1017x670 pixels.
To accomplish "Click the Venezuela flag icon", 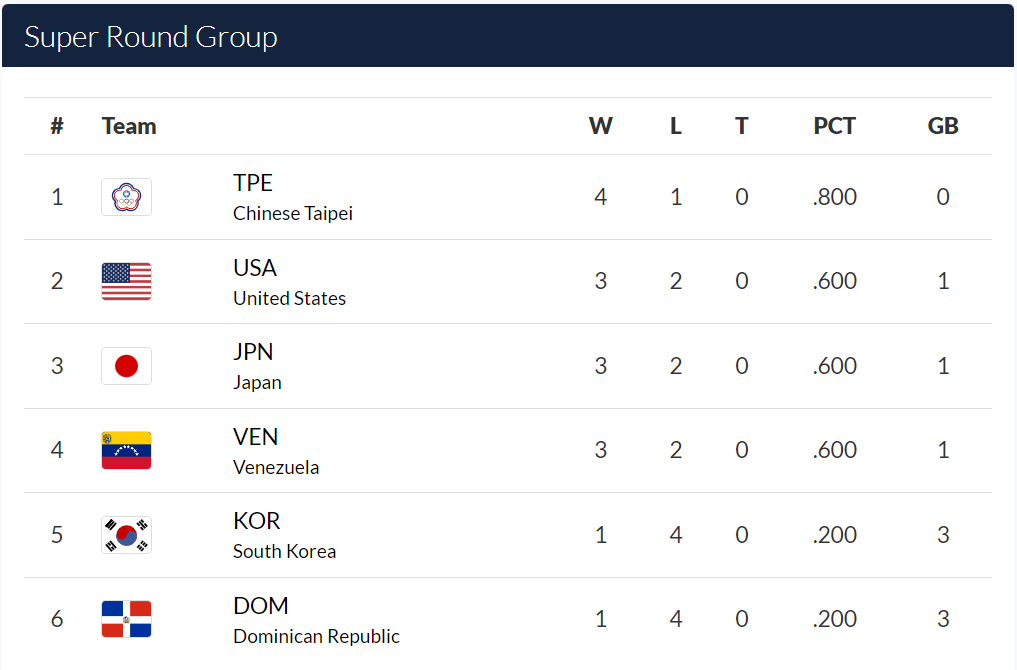I will point(126,450).
